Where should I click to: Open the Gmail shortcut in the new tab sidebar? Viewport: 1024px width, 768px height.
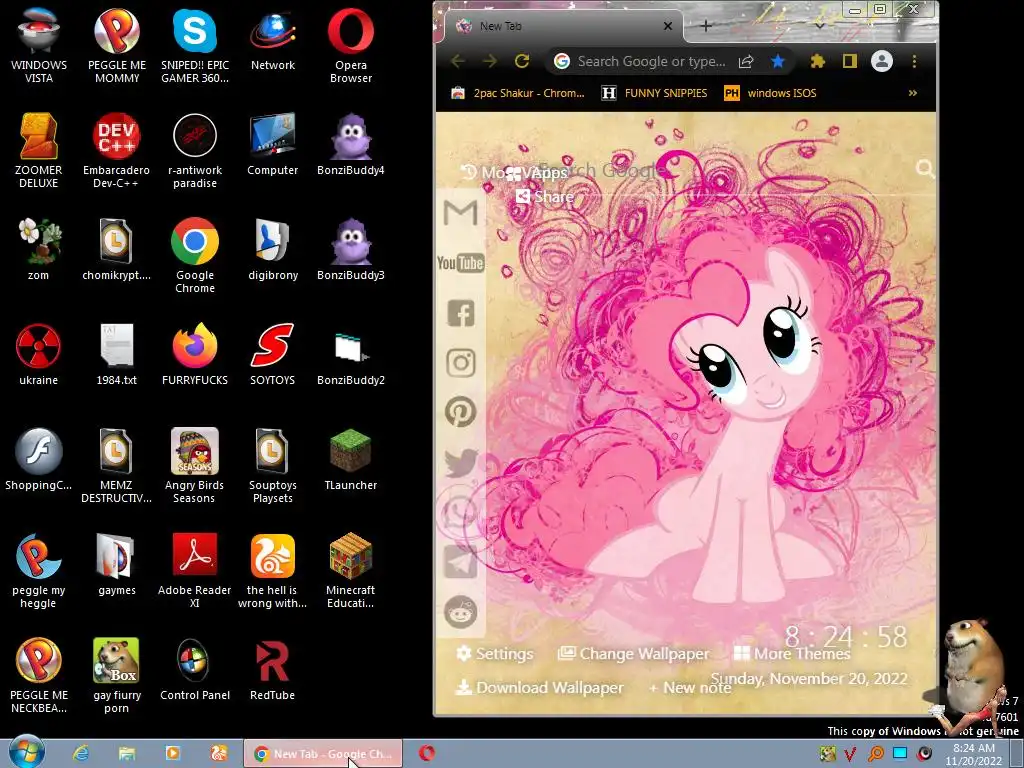460,213
